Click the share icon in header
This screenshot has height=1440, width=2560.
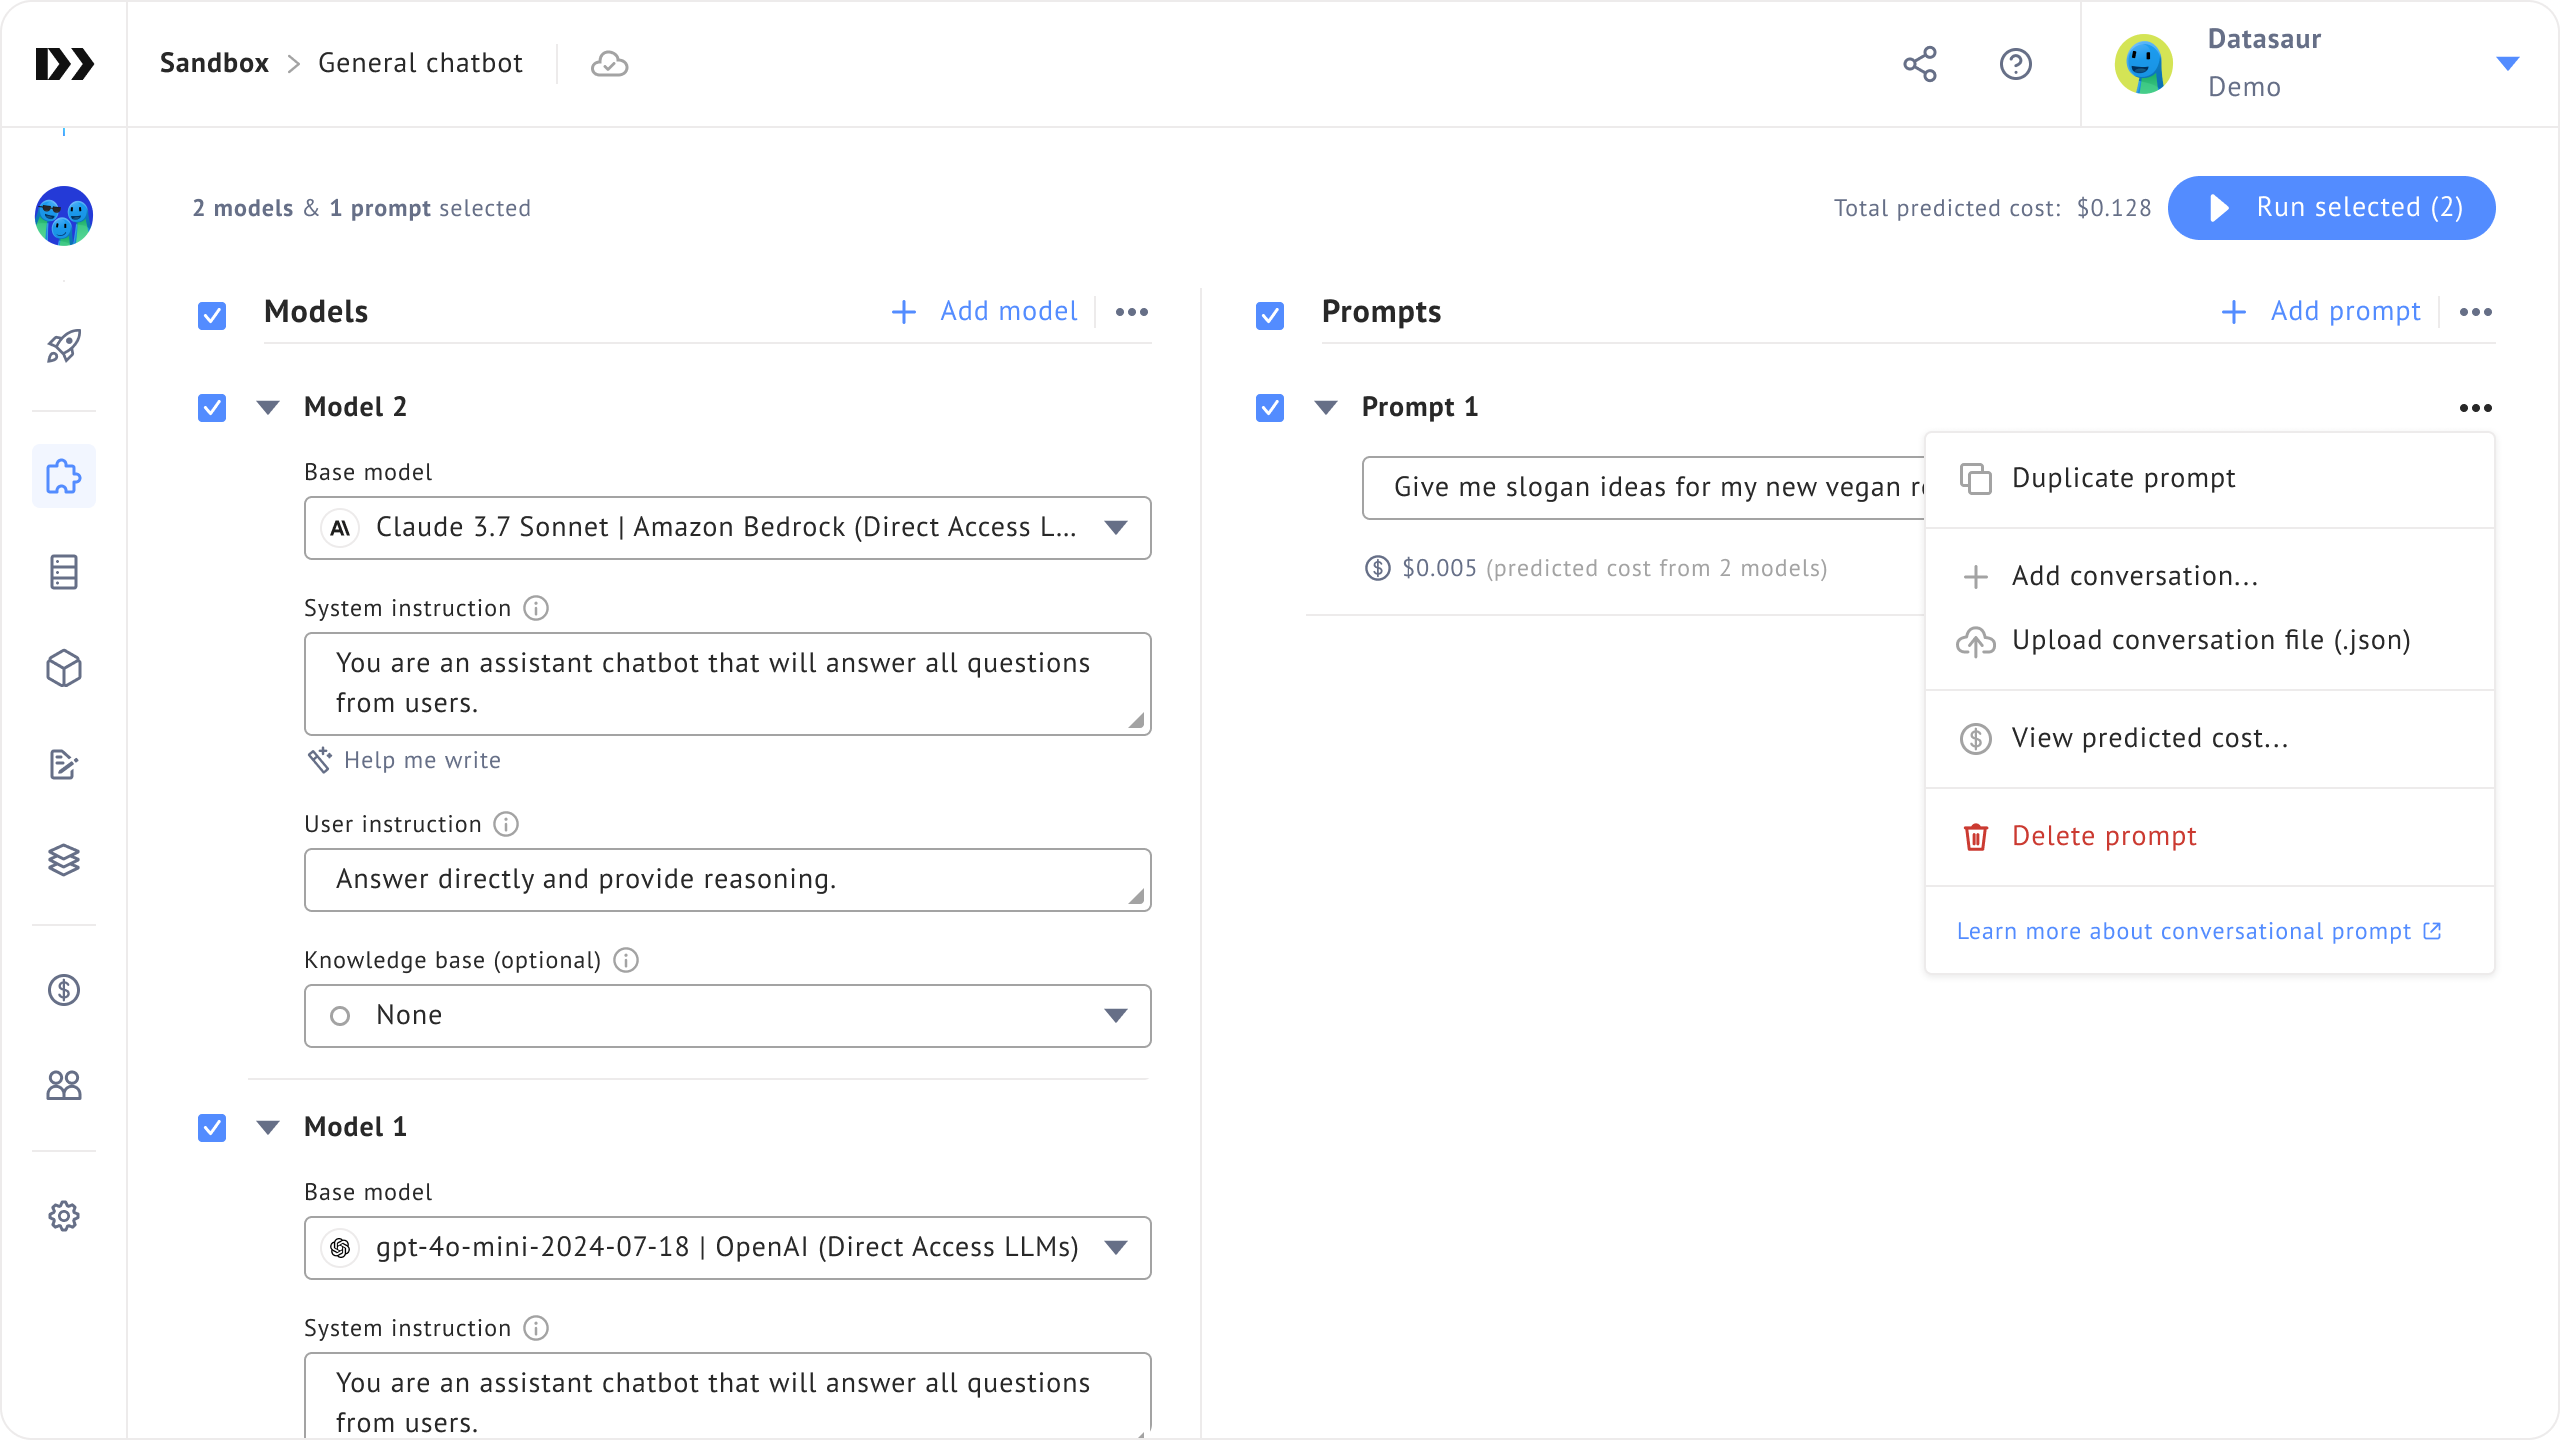1919,64
